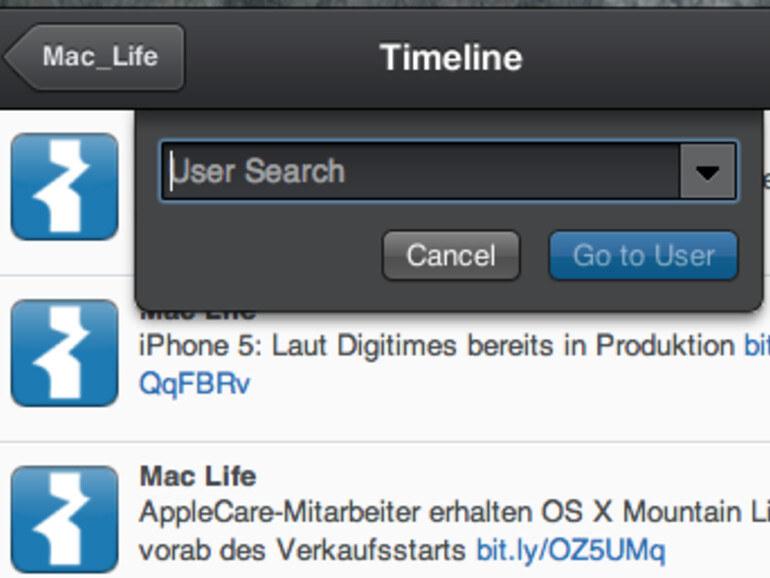The height and width of the screenshot is (578, 770).
Task: Follow the blue QqFBRv link text
Action: [x=195, y=384]
